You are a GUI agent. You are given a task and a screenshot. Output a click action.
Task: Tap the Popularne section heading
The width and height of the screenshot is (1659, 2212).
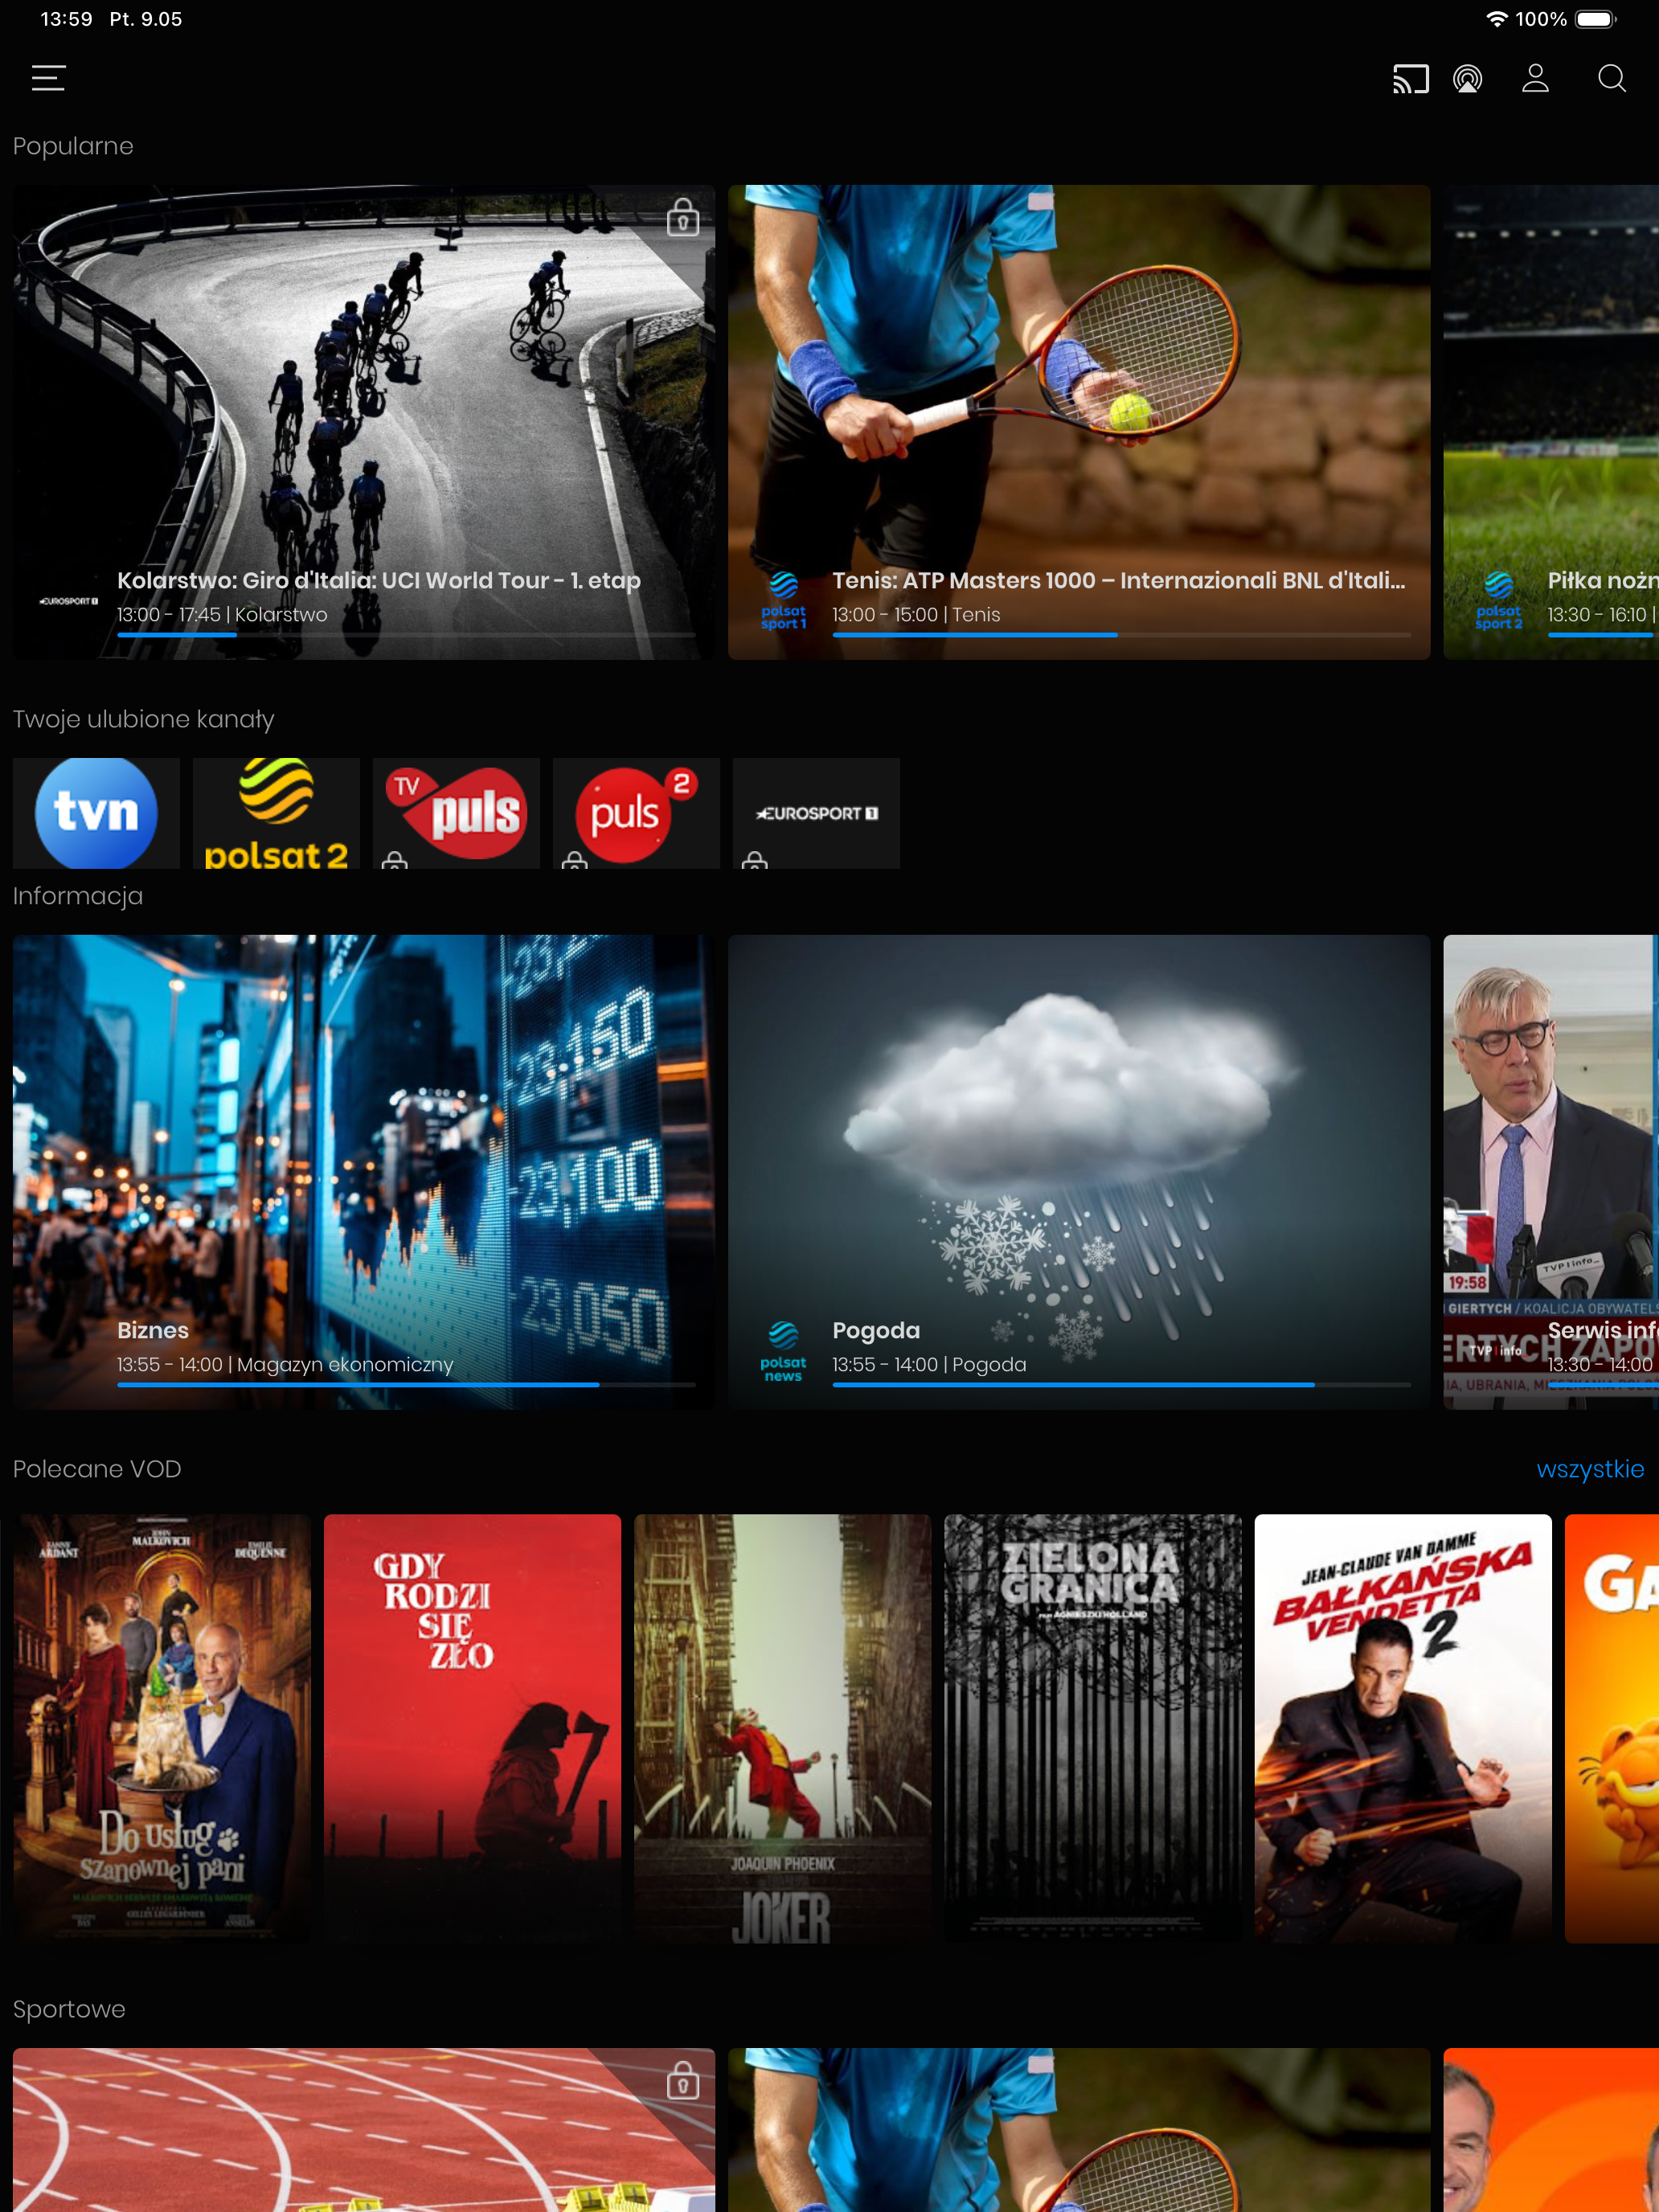coord(73,146)
